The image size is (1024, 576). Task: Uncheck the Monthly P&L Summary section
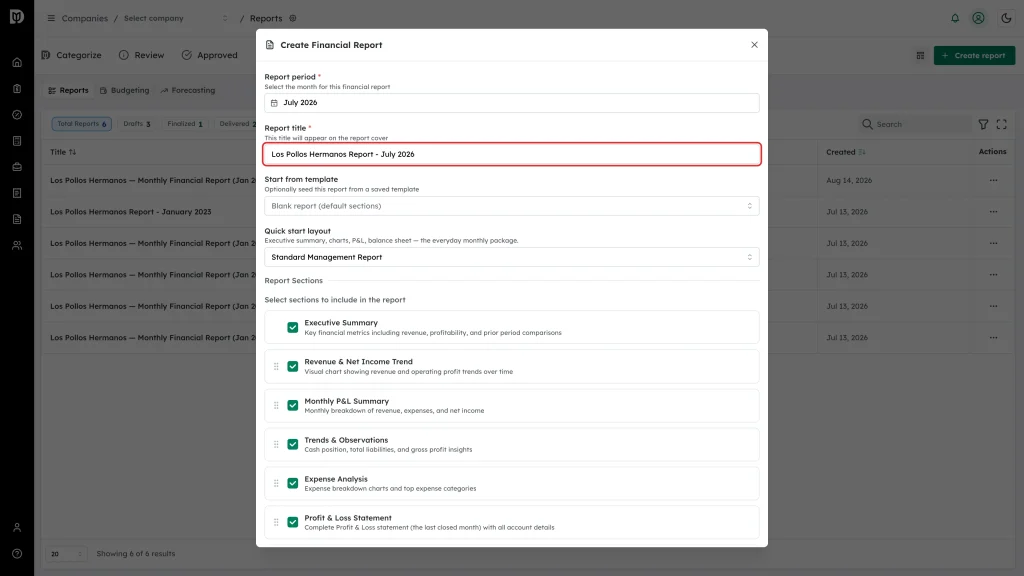293,406
